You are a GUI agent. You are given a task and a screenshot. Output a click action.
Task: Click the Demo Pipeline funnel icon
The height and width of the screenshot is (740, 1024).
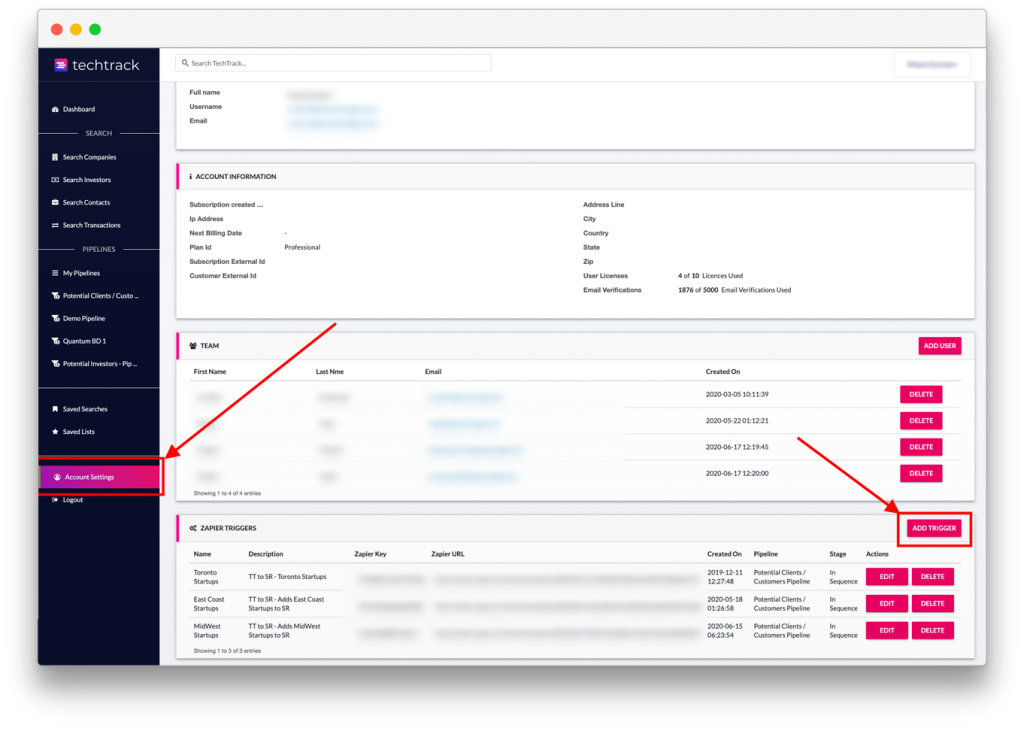tap(56, 319)
